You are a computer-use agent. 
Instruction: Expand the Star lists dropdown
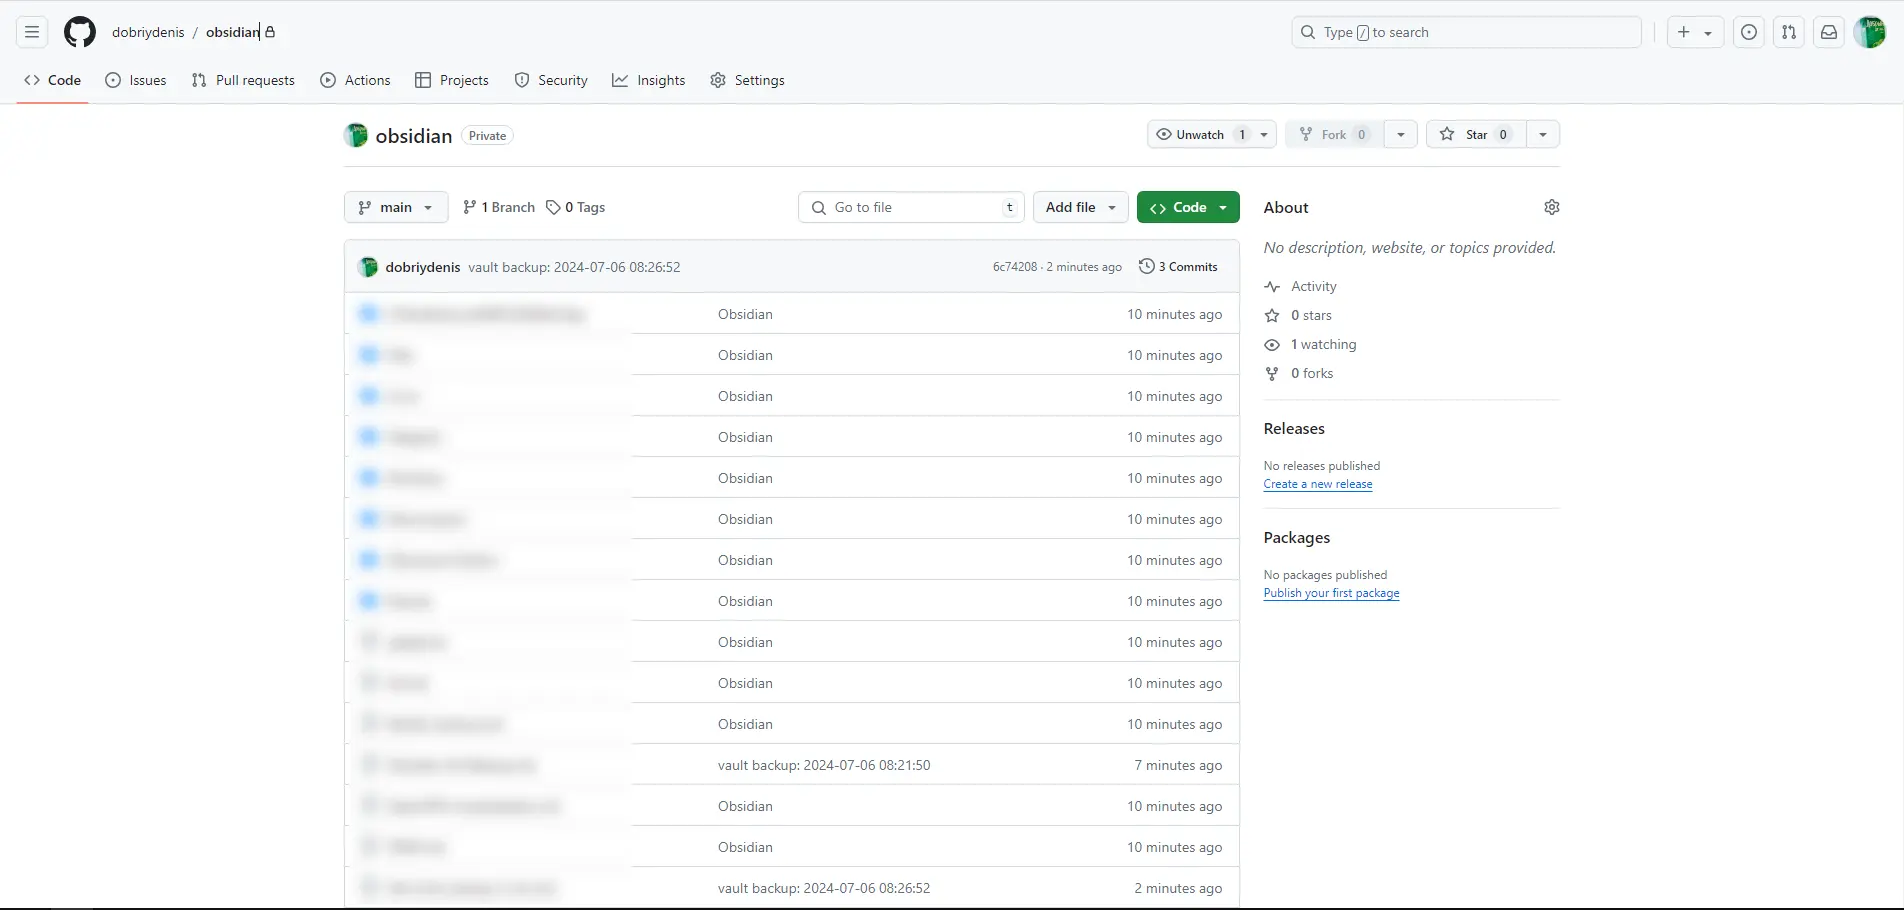click(1543, 134)
